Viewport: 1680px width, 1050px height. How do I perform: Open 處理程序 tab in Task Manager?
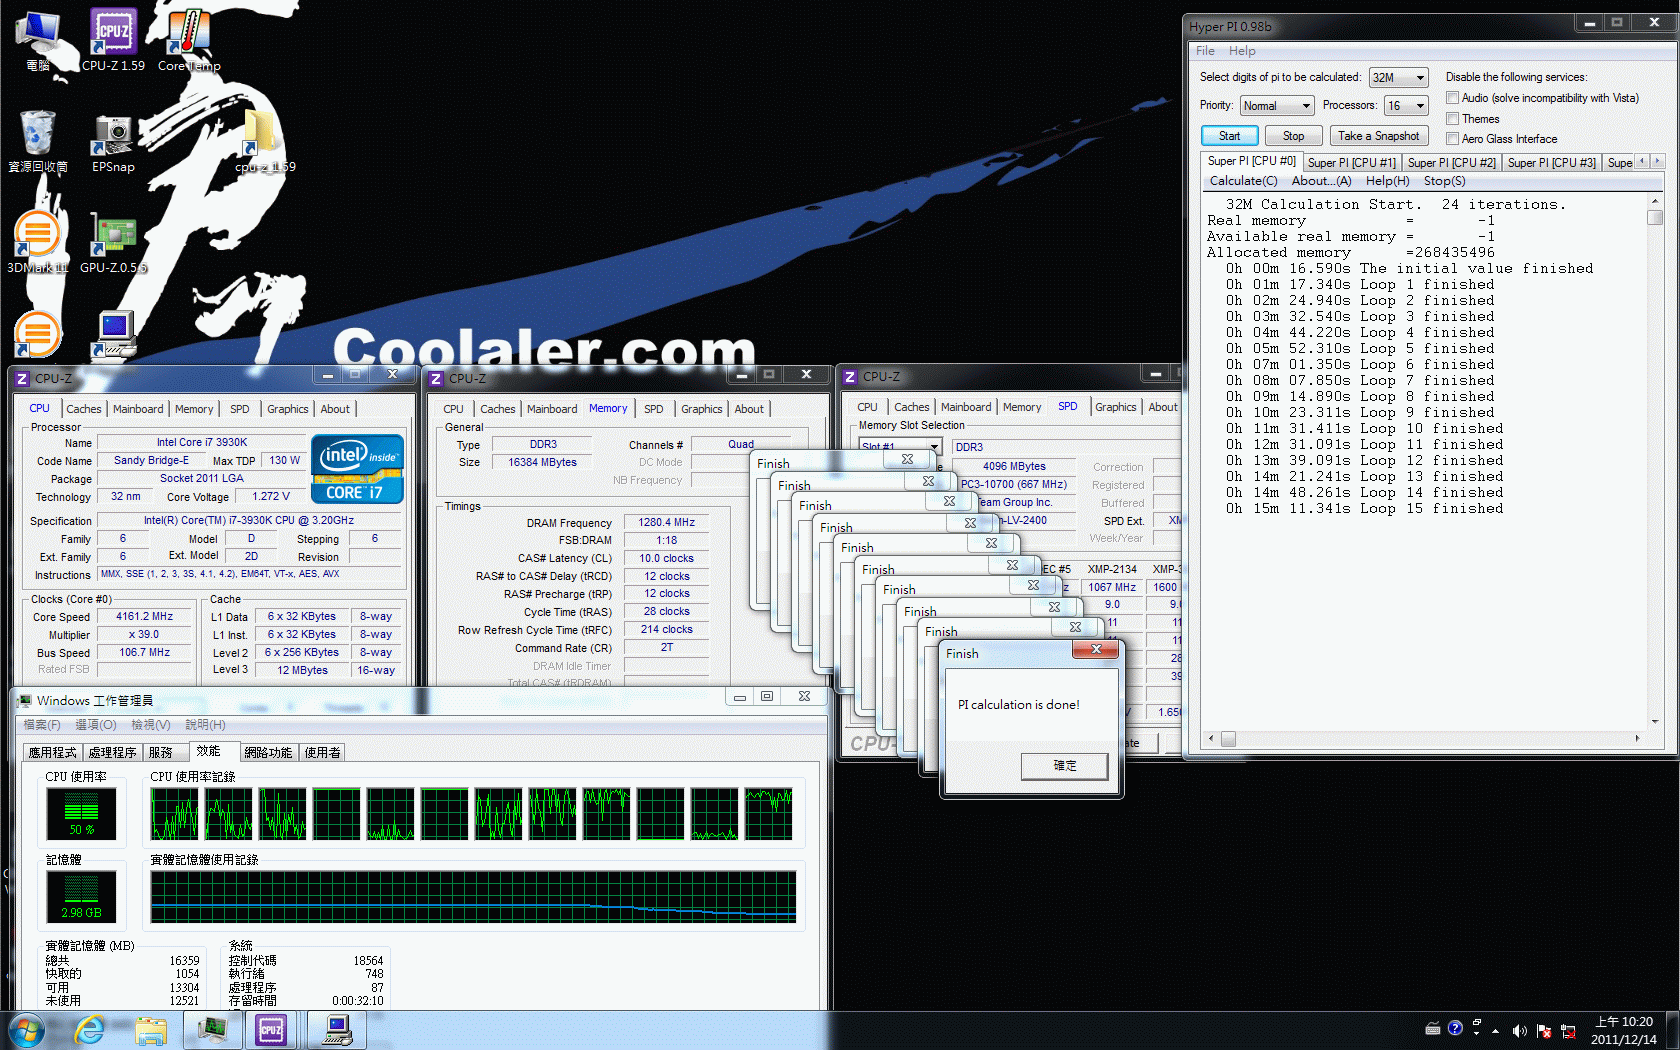[112, 752]
